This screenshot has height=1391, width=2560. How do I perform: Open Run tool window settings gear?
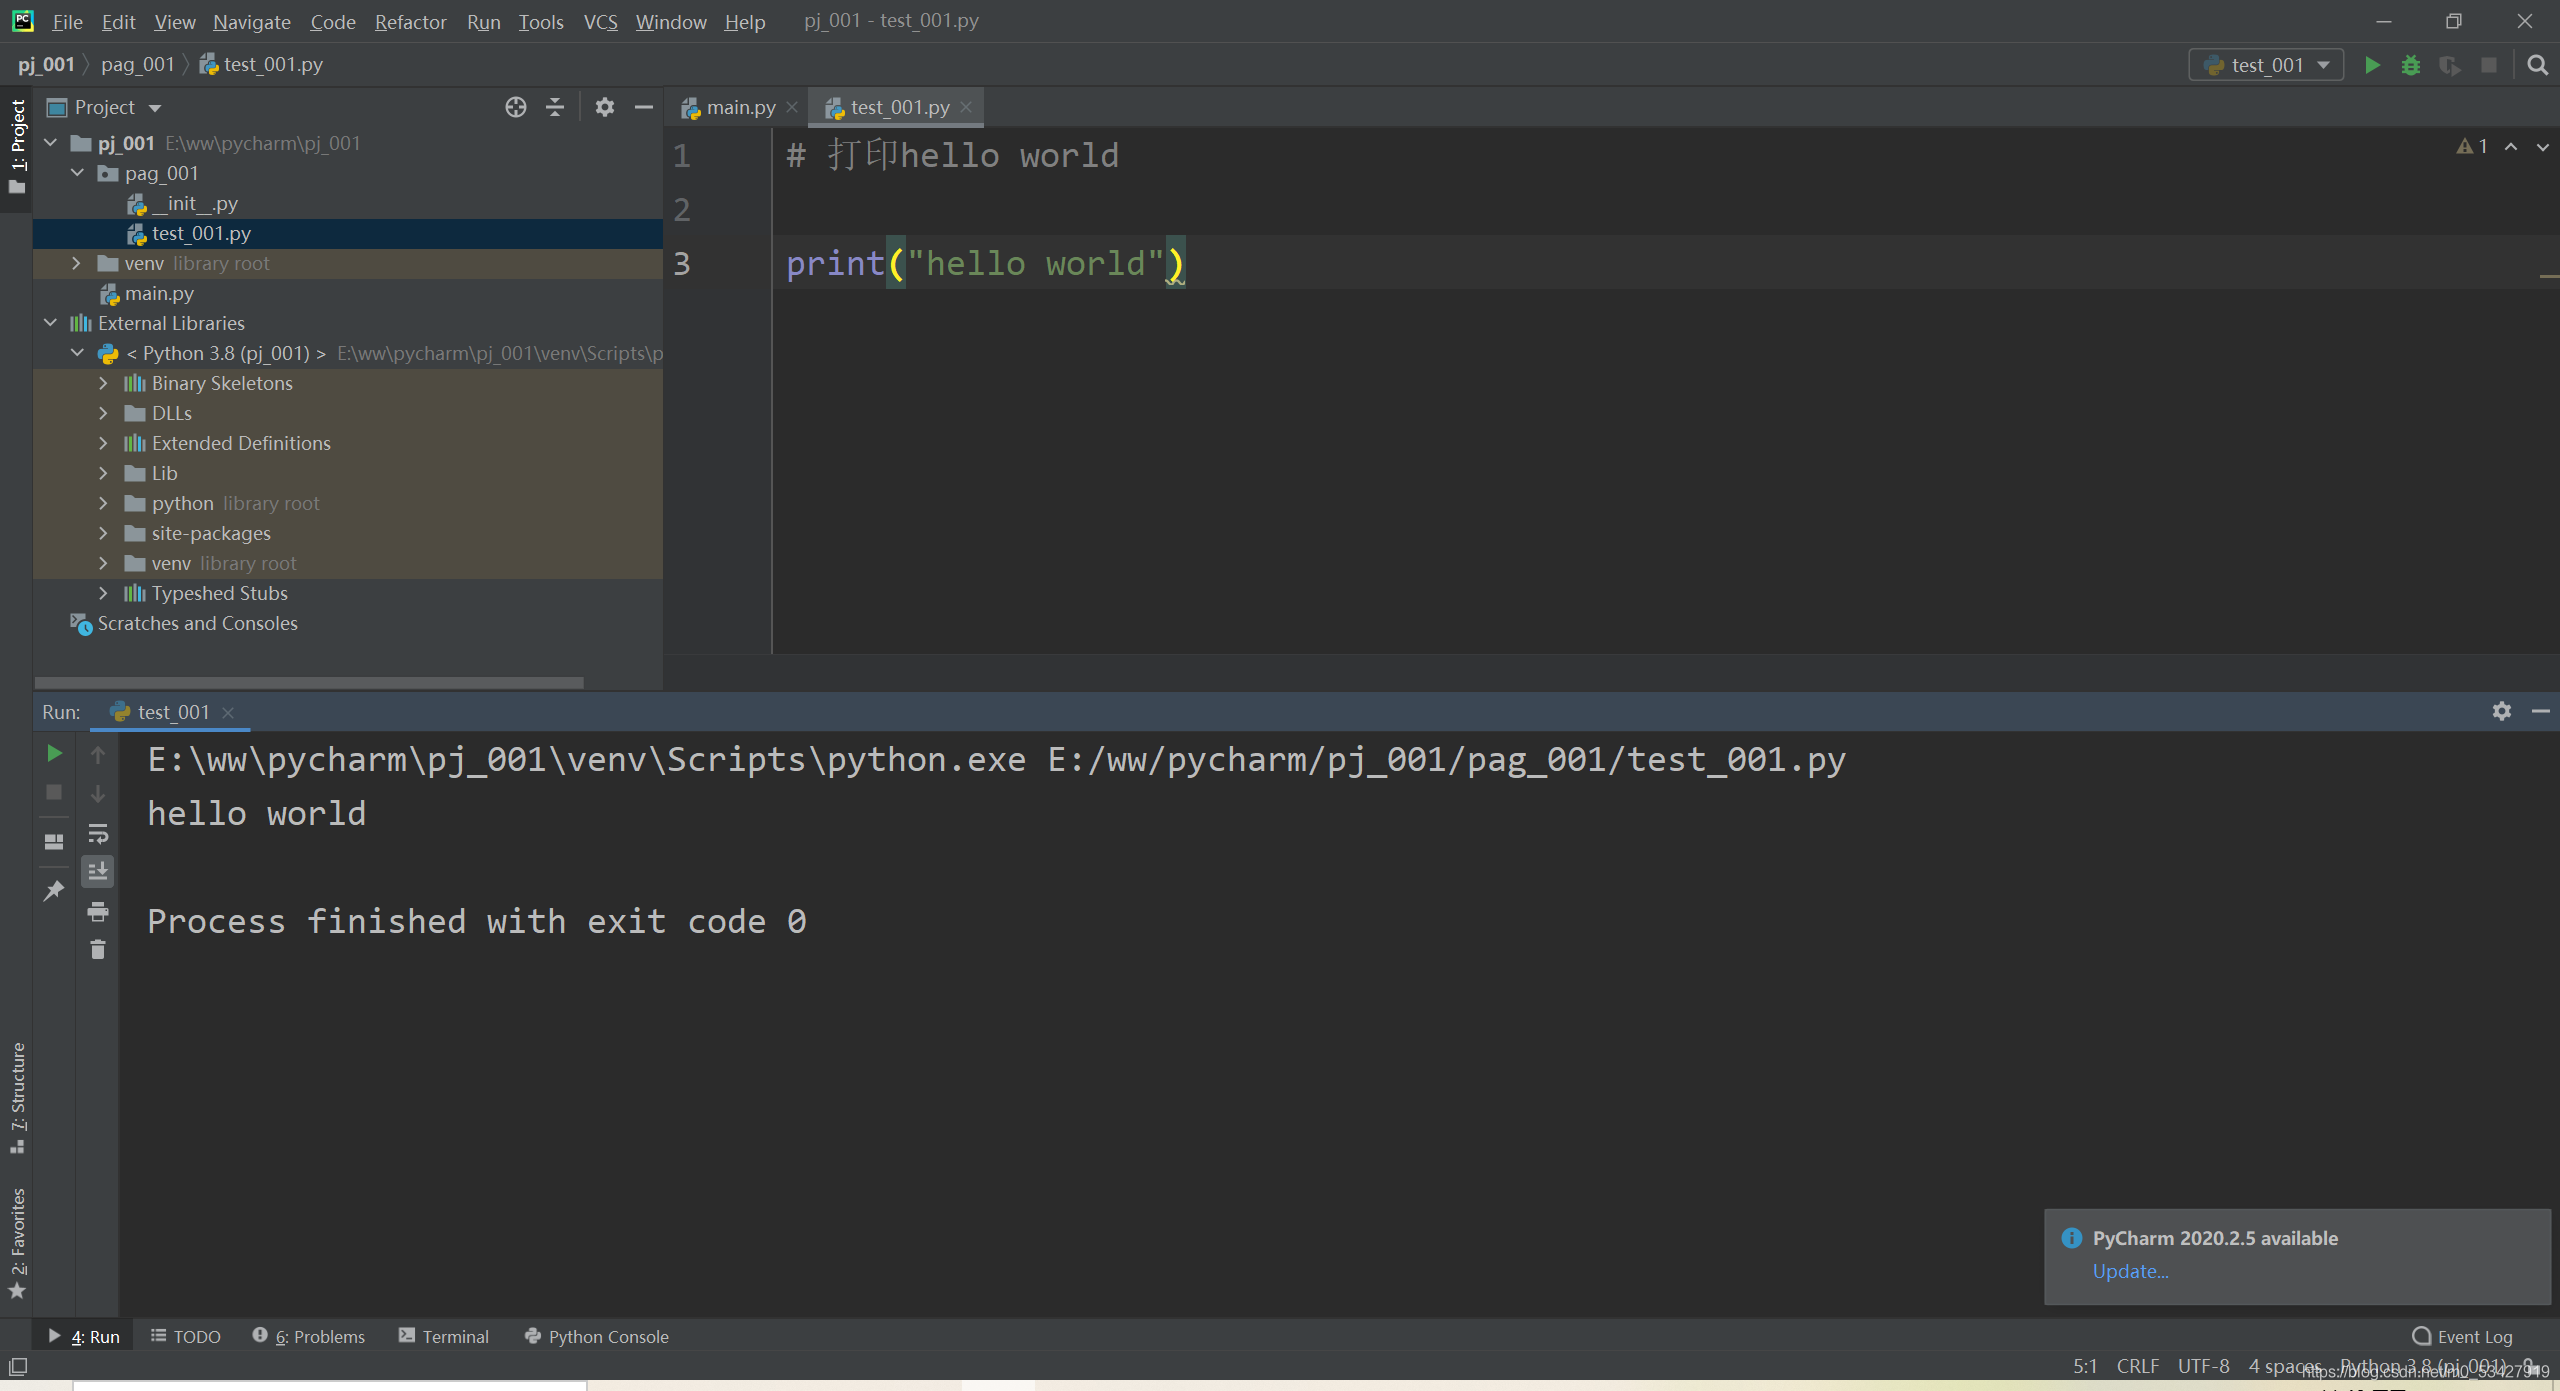click(2502, 711)
